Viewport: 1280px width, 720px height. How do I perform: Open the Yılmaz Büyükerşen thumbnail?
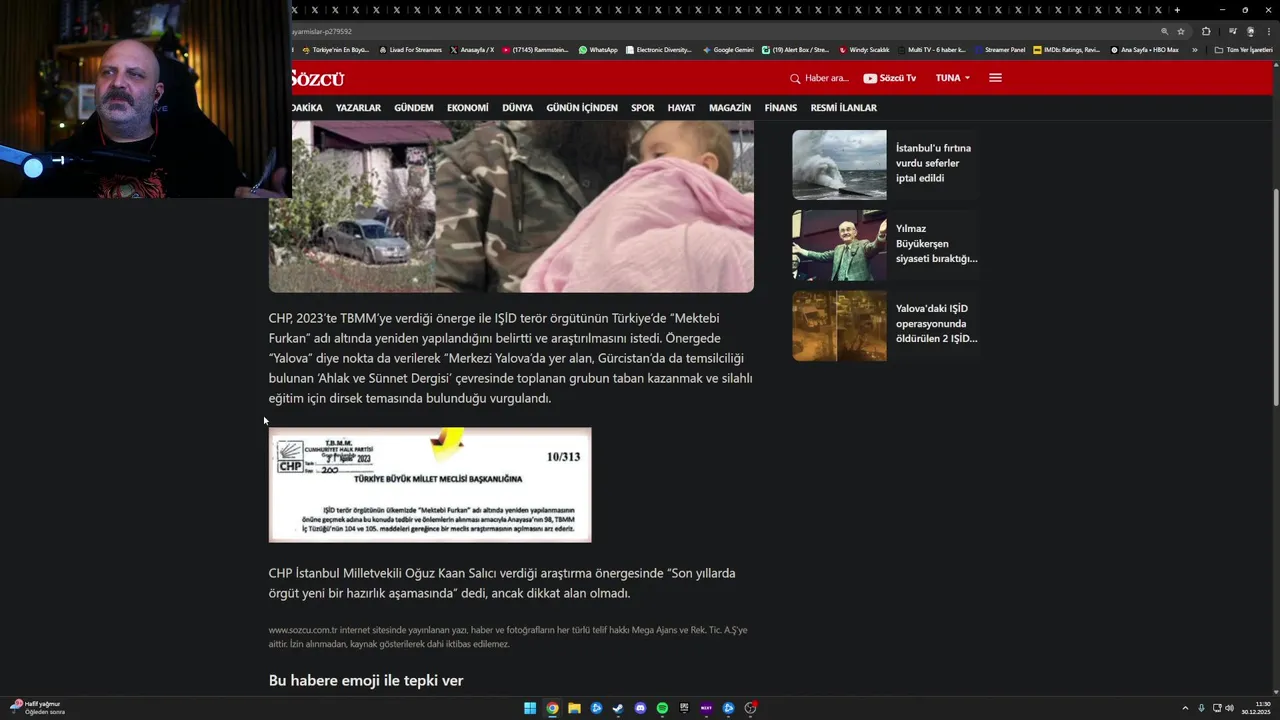pos(839,245)
